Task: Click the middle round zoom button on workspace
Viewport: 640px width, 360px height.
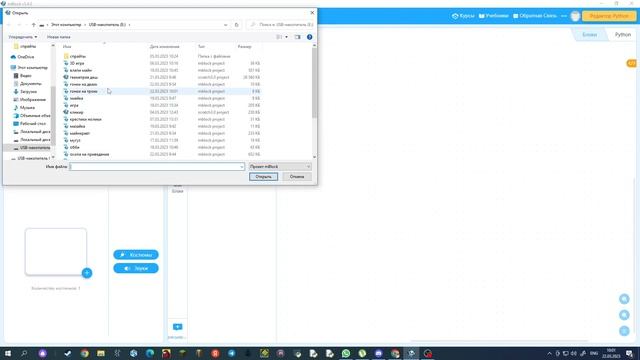Action: [624, 315]
